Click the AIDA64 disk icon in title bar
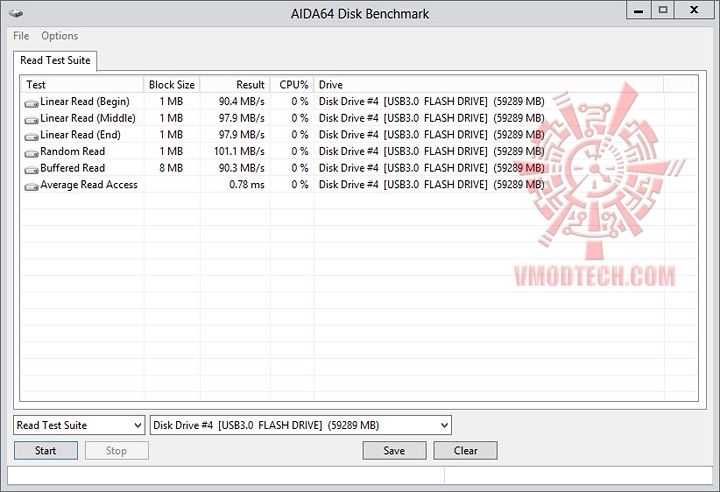 [x=16, y=13]
